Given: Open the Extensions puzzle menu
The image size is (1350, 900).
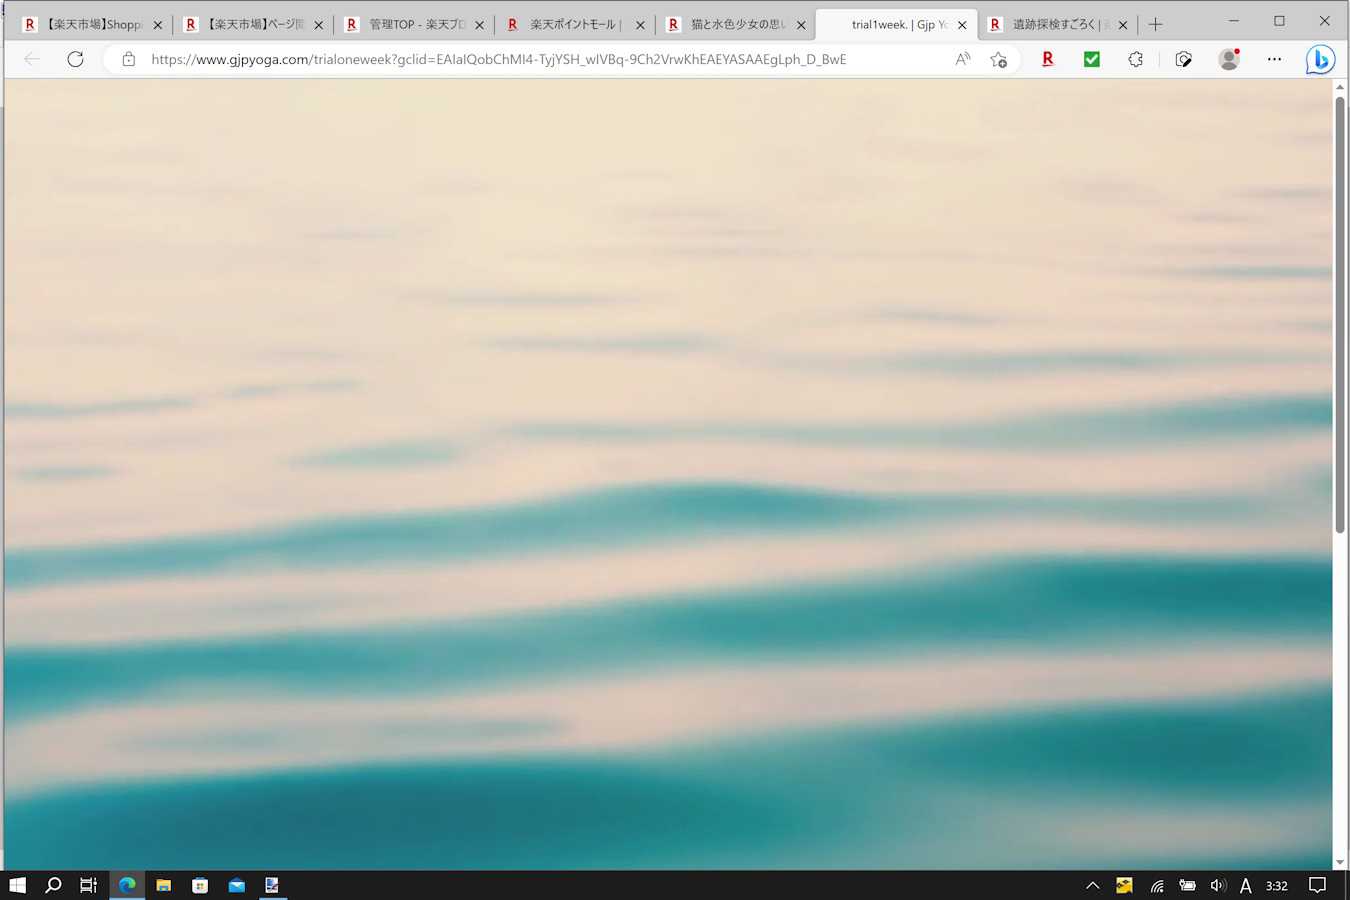Looking at the screenshot, I should [1136, 59].
